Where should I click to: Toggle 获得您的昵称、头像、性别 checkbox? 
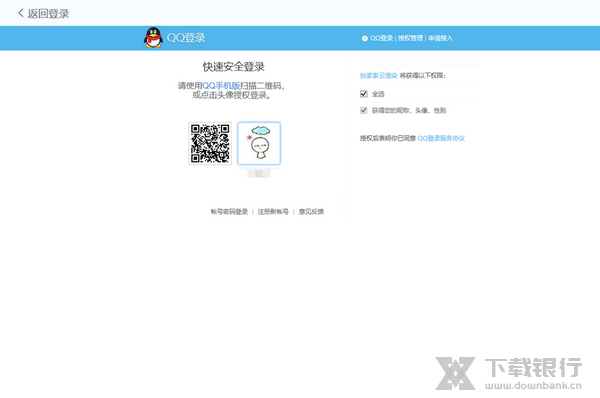point(364,110)
